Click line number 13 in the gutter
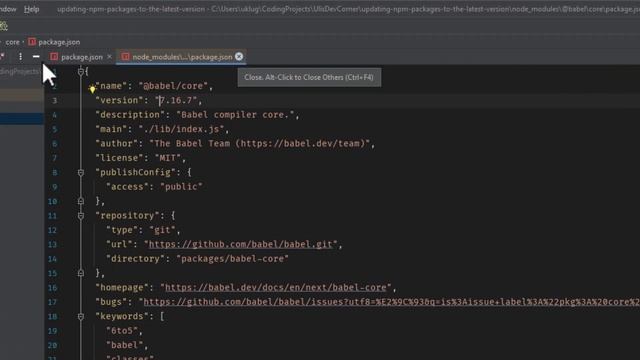This screenshot has width=640, height=360. point(52,244)
